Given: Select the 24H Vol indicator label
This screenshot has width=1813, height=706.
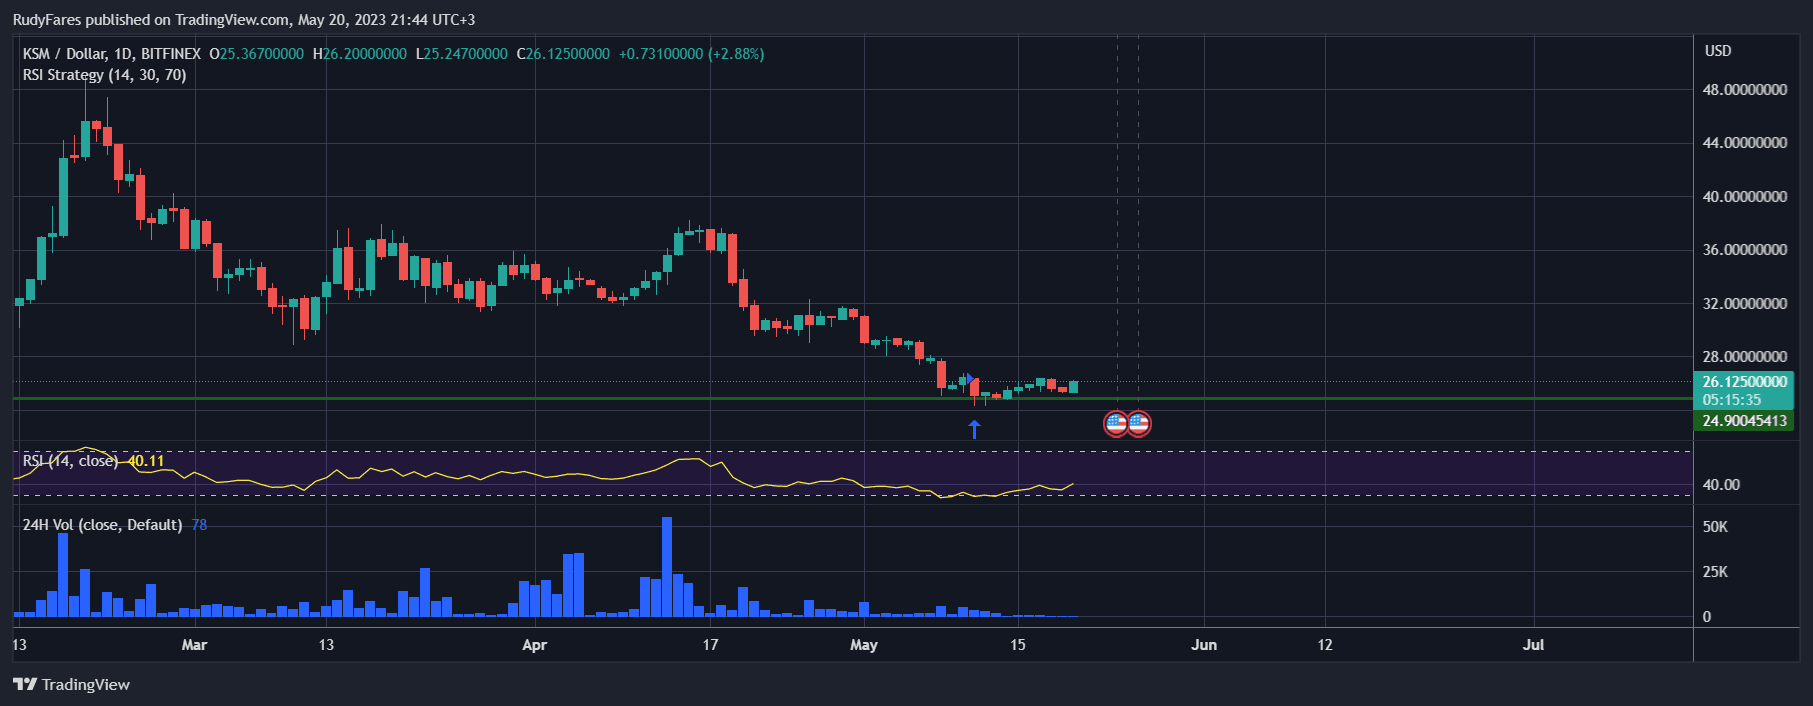Looking at the screenshot, I should click(102, 525).
